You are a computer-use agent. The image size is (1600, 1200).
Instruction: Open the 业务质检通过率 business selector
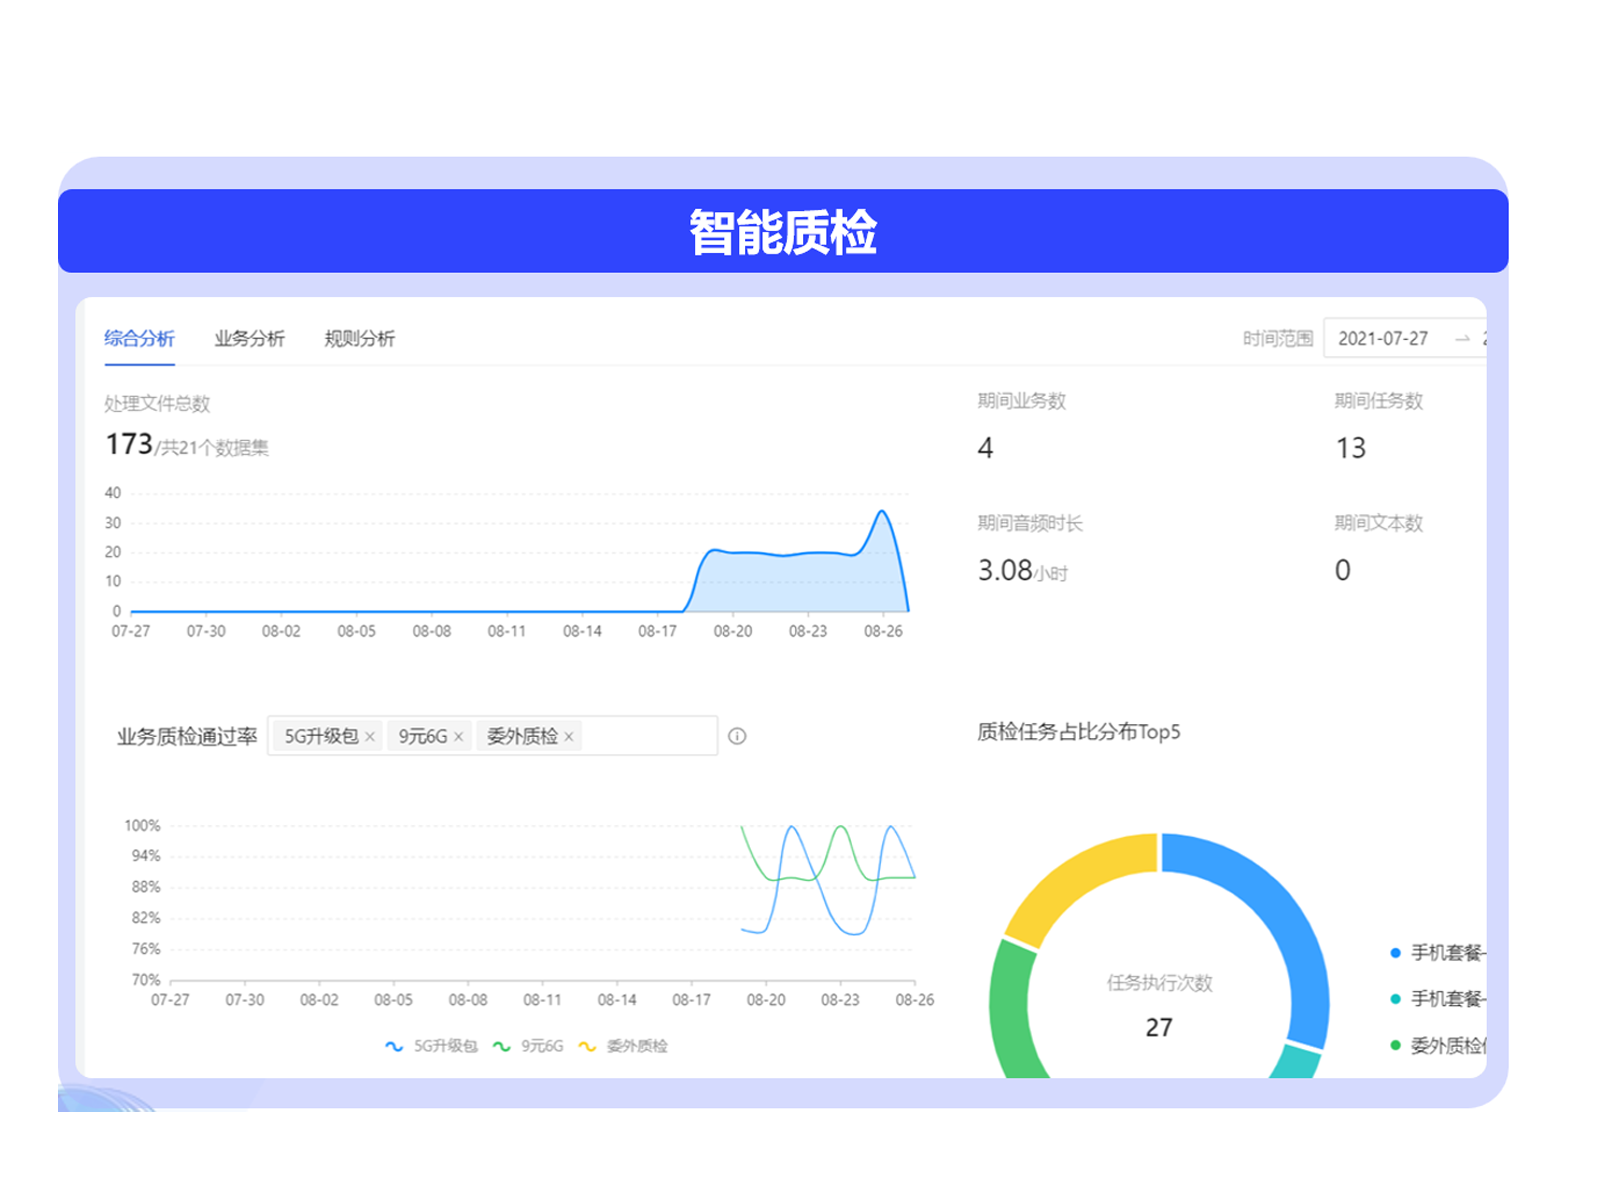492,736
